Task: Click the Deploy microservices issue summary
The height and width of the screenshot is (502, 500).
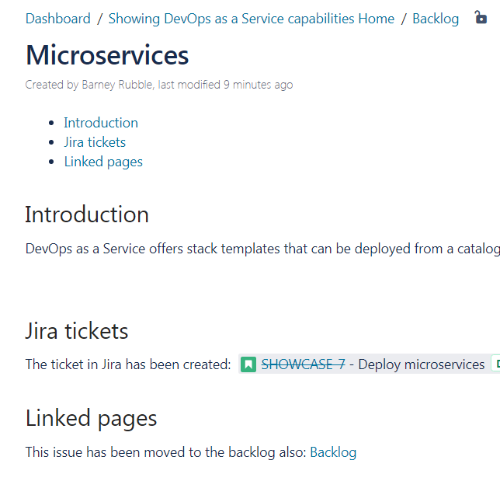Action: [x=421, y=364]
